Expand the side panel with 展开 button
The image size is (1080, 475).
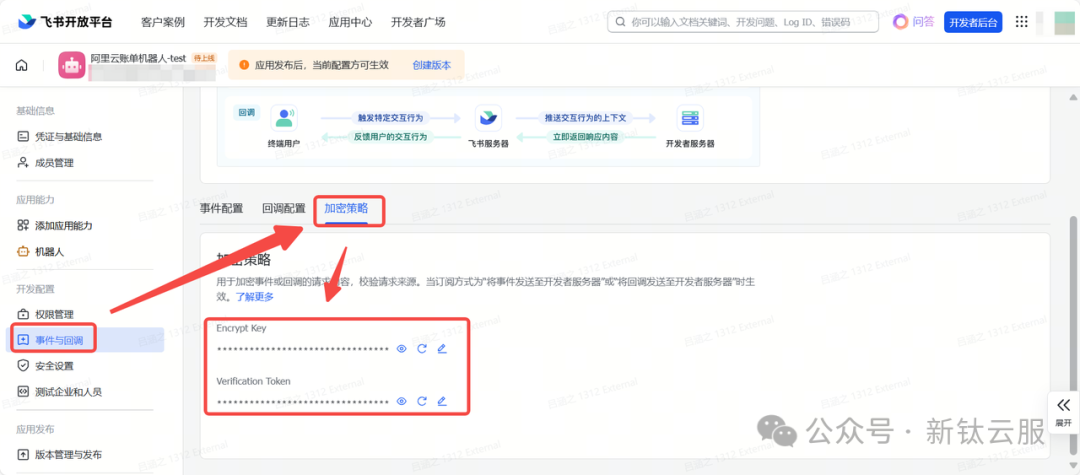coord(1063,412)
